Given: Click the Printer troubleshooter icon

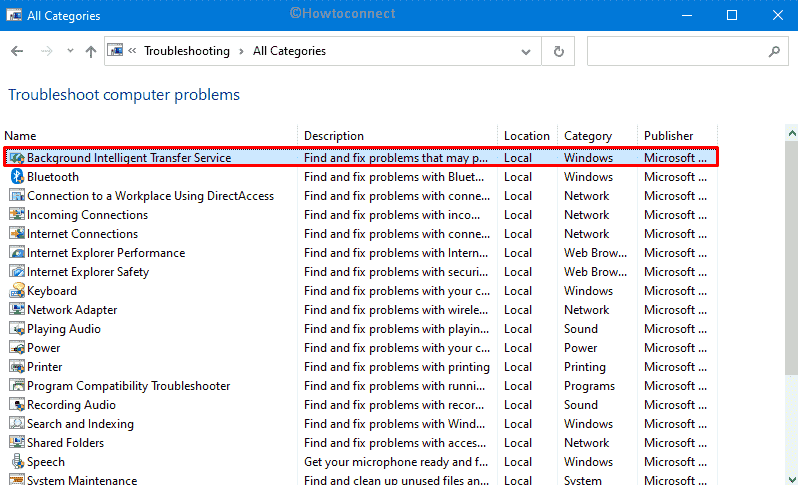Looking at the screenshot, I should pos(17,366).
